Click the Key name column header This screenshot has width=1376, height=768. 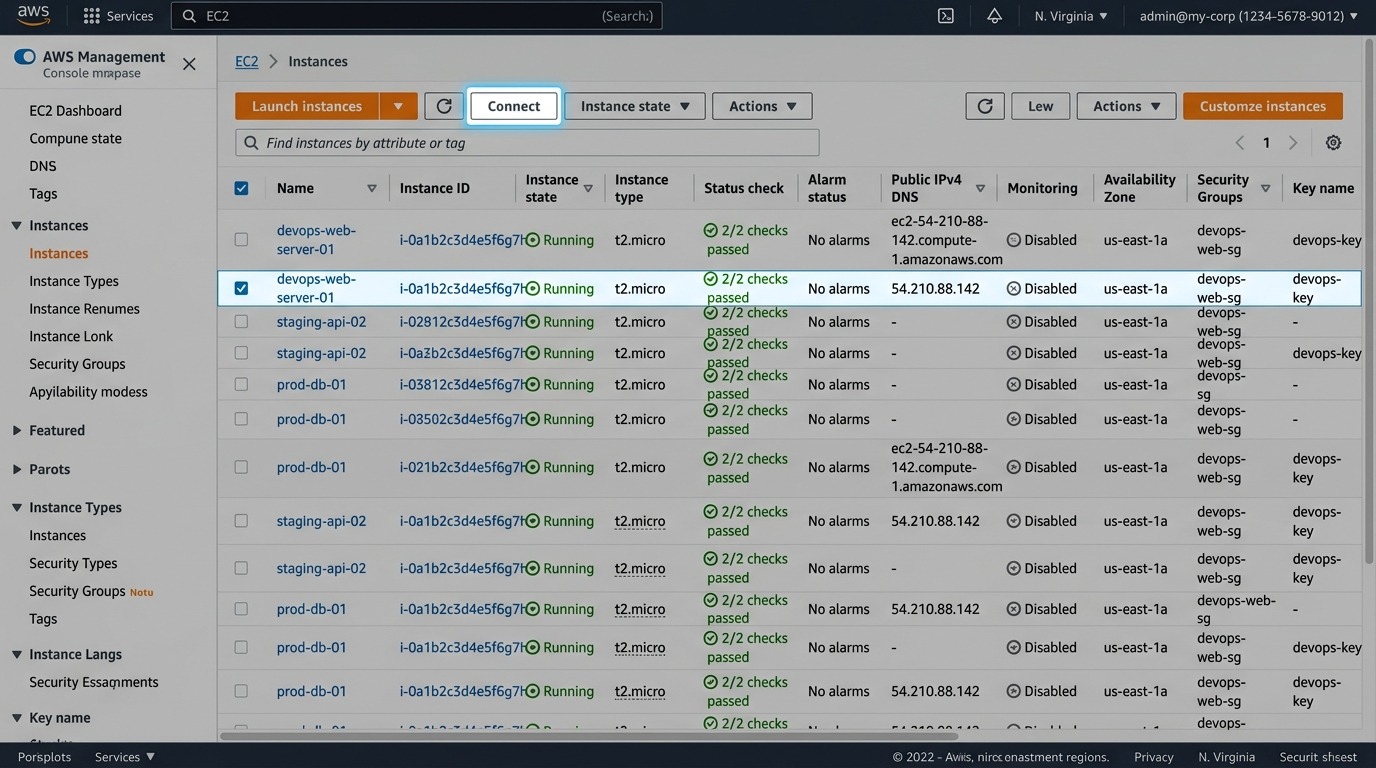(1323, 188)
